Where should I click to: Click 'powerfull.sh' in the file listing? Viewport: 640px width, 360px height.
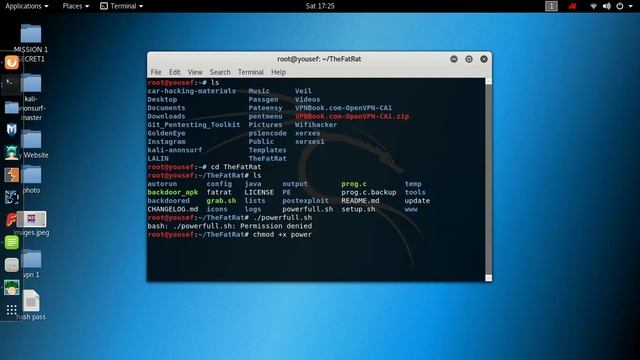pyautogui.click(x=307, y=209)
